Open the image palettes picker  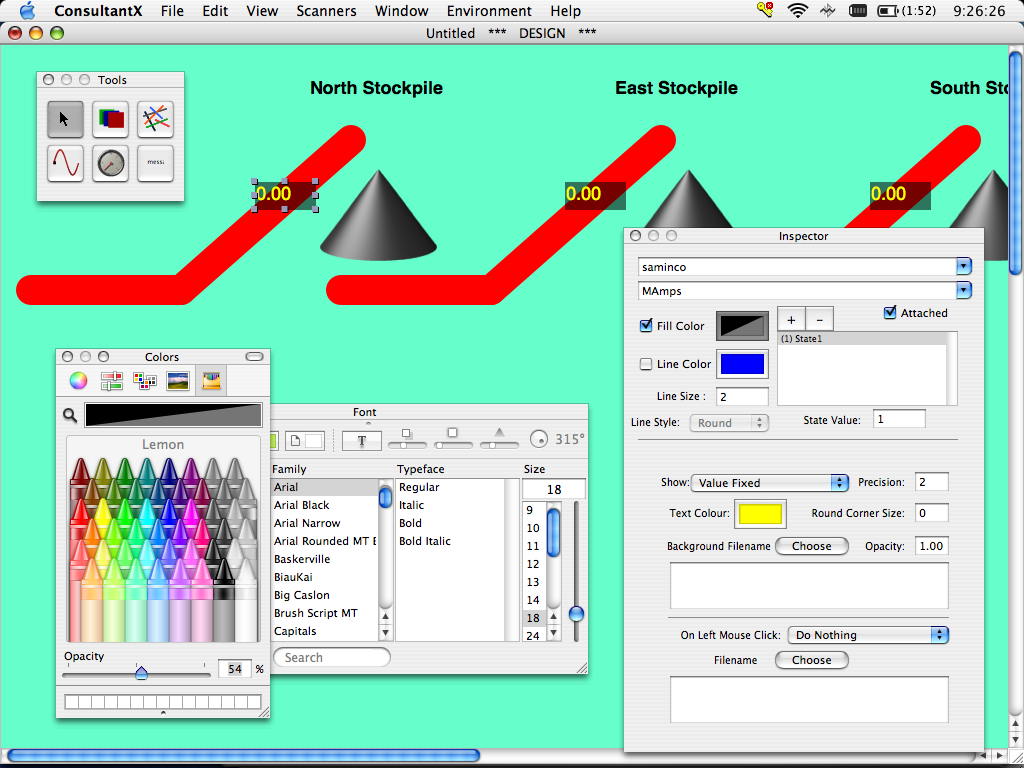point(178,380)
